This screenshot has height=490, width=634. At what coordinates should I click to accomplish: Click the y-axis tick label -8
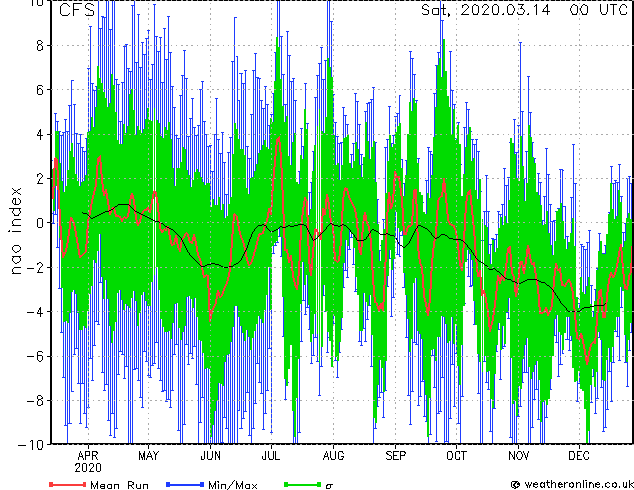click(35, 400)
